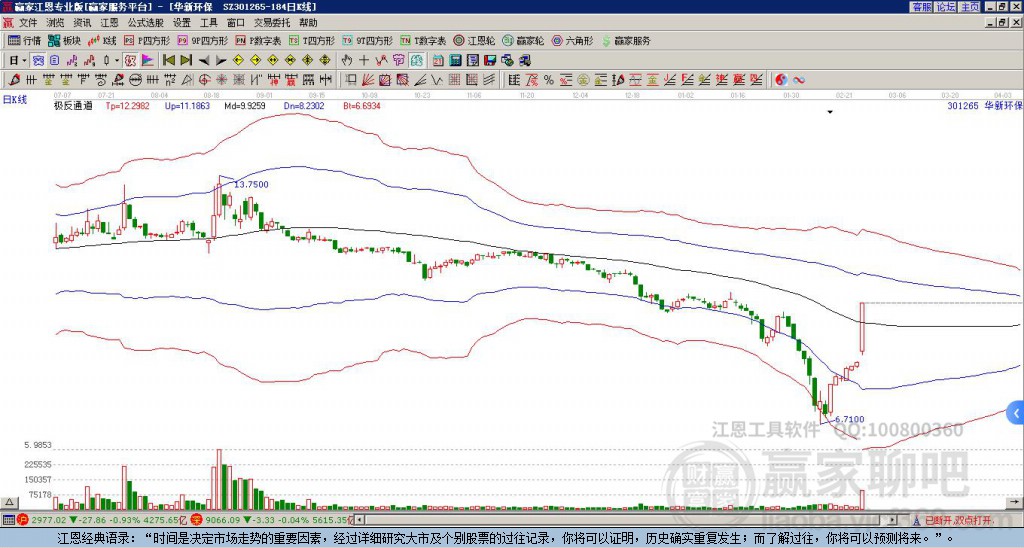Click the black left arrow icon
1024x548 pixels.
204,60
